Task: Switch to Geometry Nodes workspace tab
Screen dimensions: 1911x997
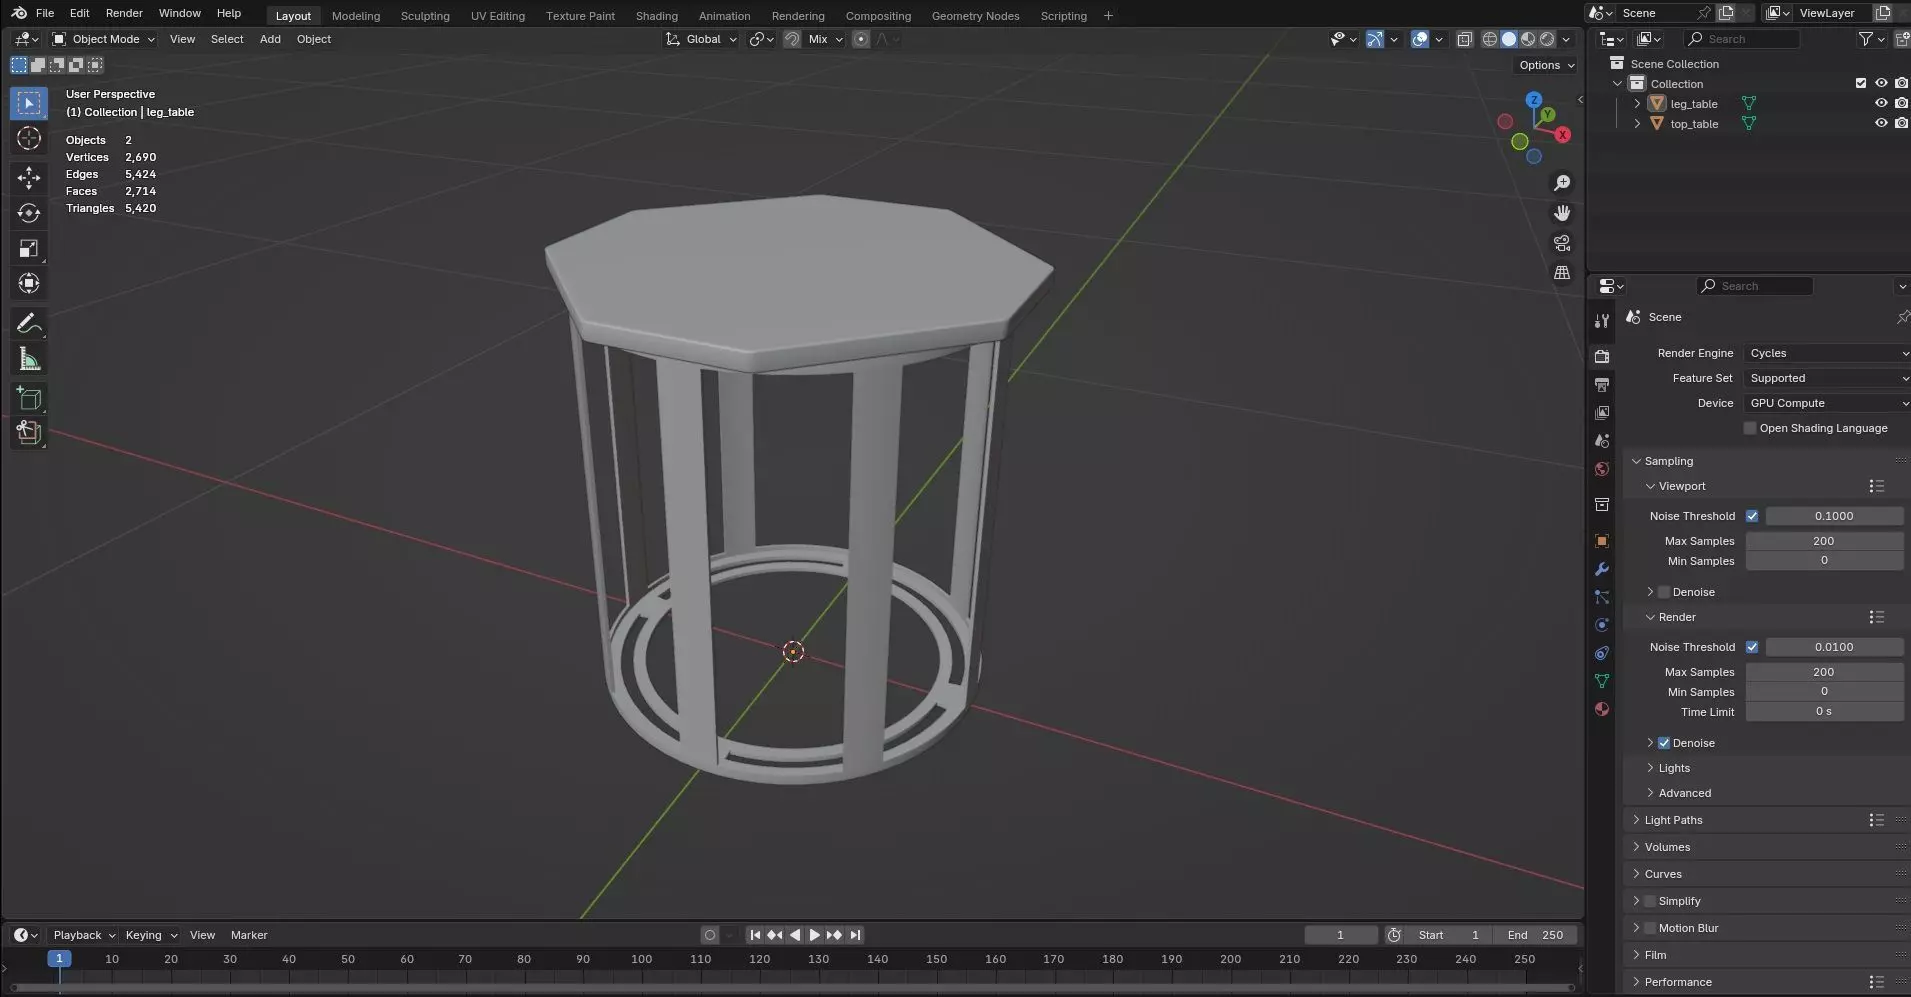Action: [975, 16]
